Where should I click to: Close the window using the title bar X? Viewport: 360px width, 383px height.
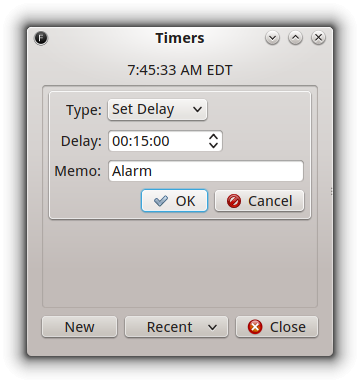click(x=318, y=38)
